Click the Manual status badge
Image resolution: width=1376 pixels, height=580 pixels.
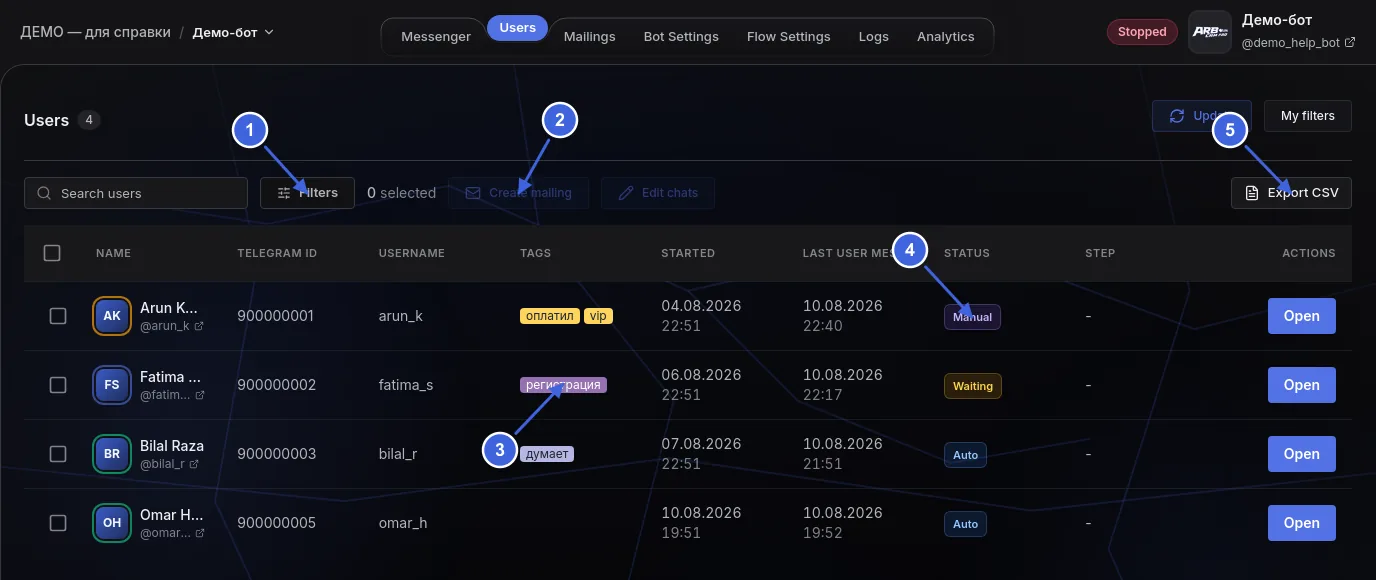coord(972,317)
